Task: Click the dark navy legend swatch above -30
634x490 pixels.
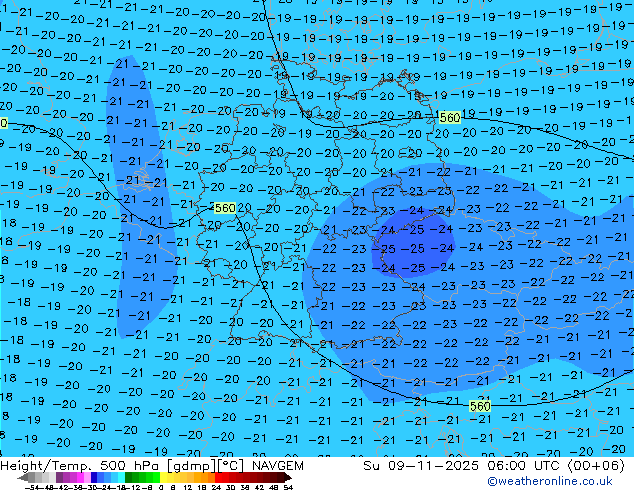Action: click(x=94, y=477)
